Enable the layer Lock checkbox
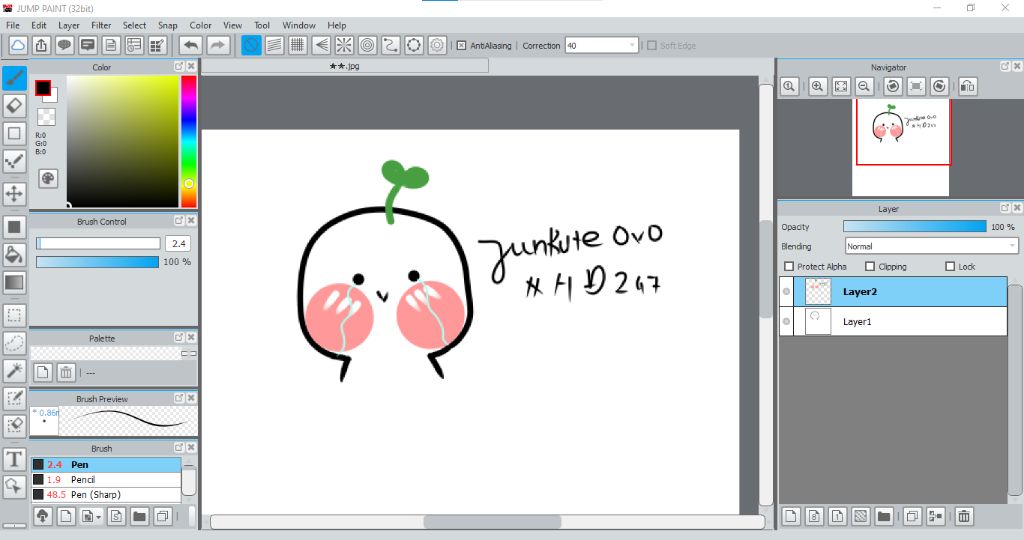The height and width of the screenshot is (540, 1024). tap(950, 266)
